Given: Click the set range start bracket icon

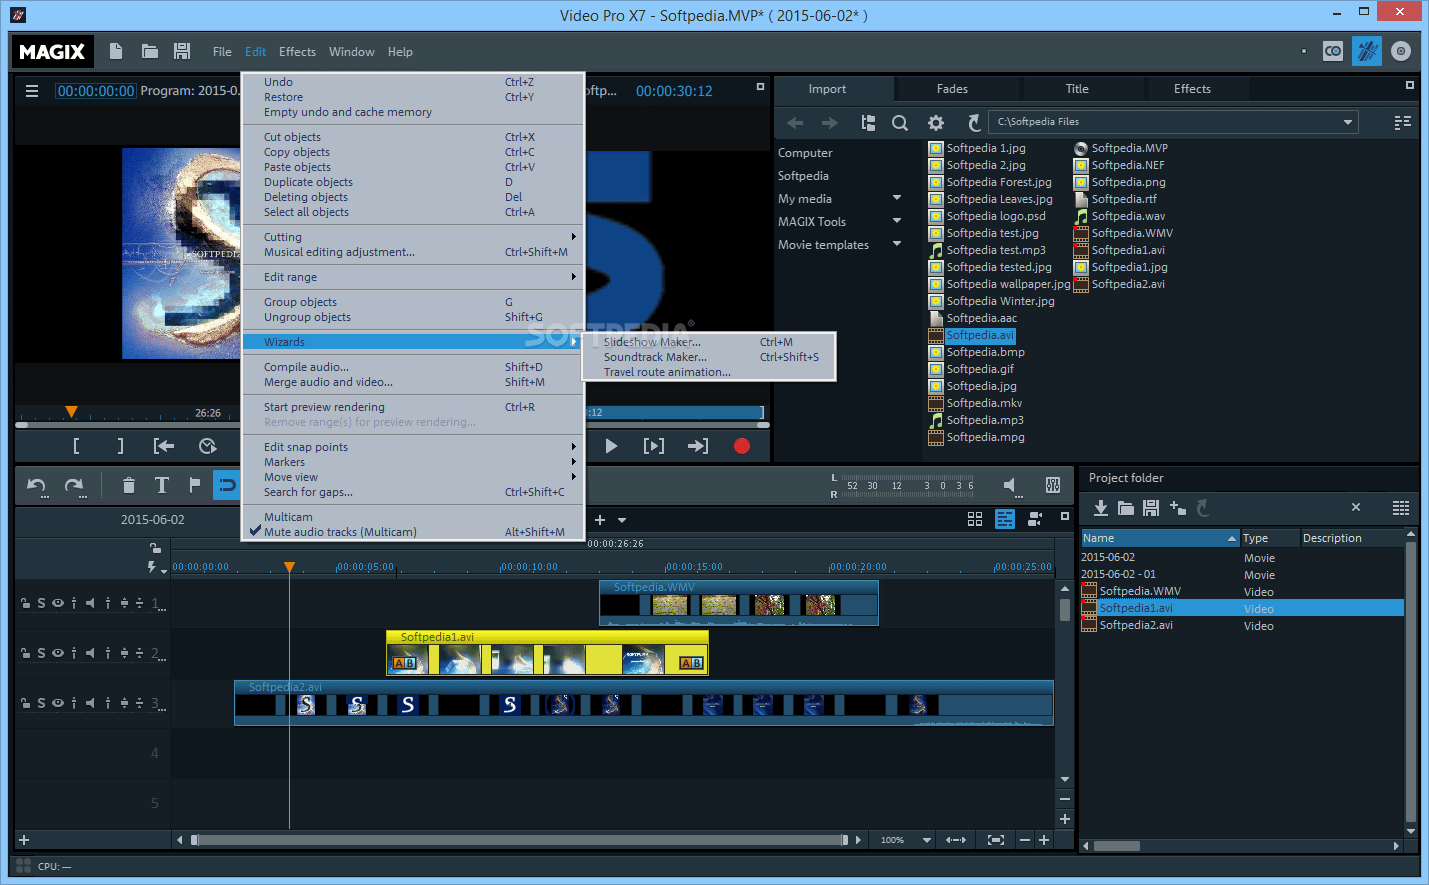Looking at the screenshot, I should pyautogui.click(x=76, y=446).
